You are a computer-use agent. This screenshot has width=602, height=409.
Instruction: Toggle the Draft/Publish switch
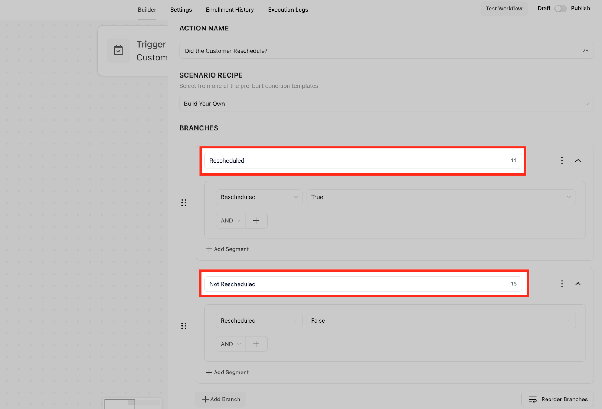(x=560, y=8)
